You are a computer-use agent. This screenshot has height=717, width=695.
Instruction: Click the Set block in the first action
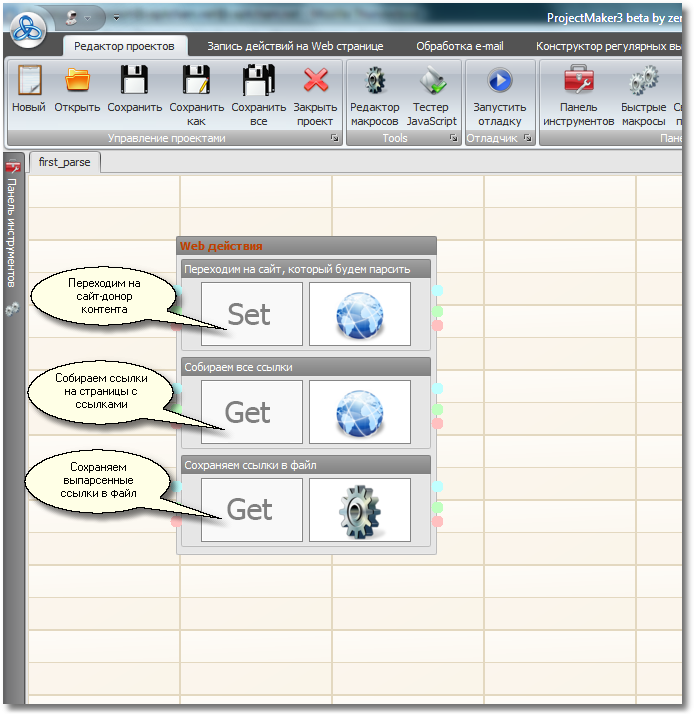251,313
